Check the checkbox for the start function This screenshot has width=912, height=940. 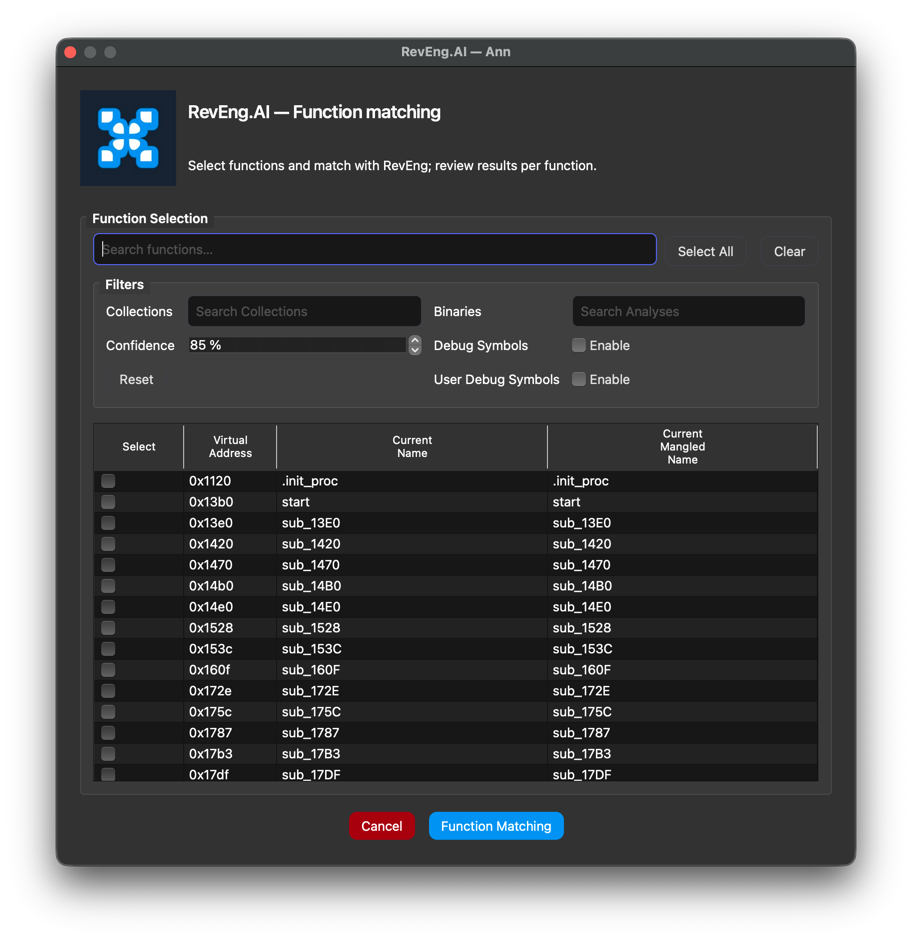pyautogui.click(x=107, y=502)
